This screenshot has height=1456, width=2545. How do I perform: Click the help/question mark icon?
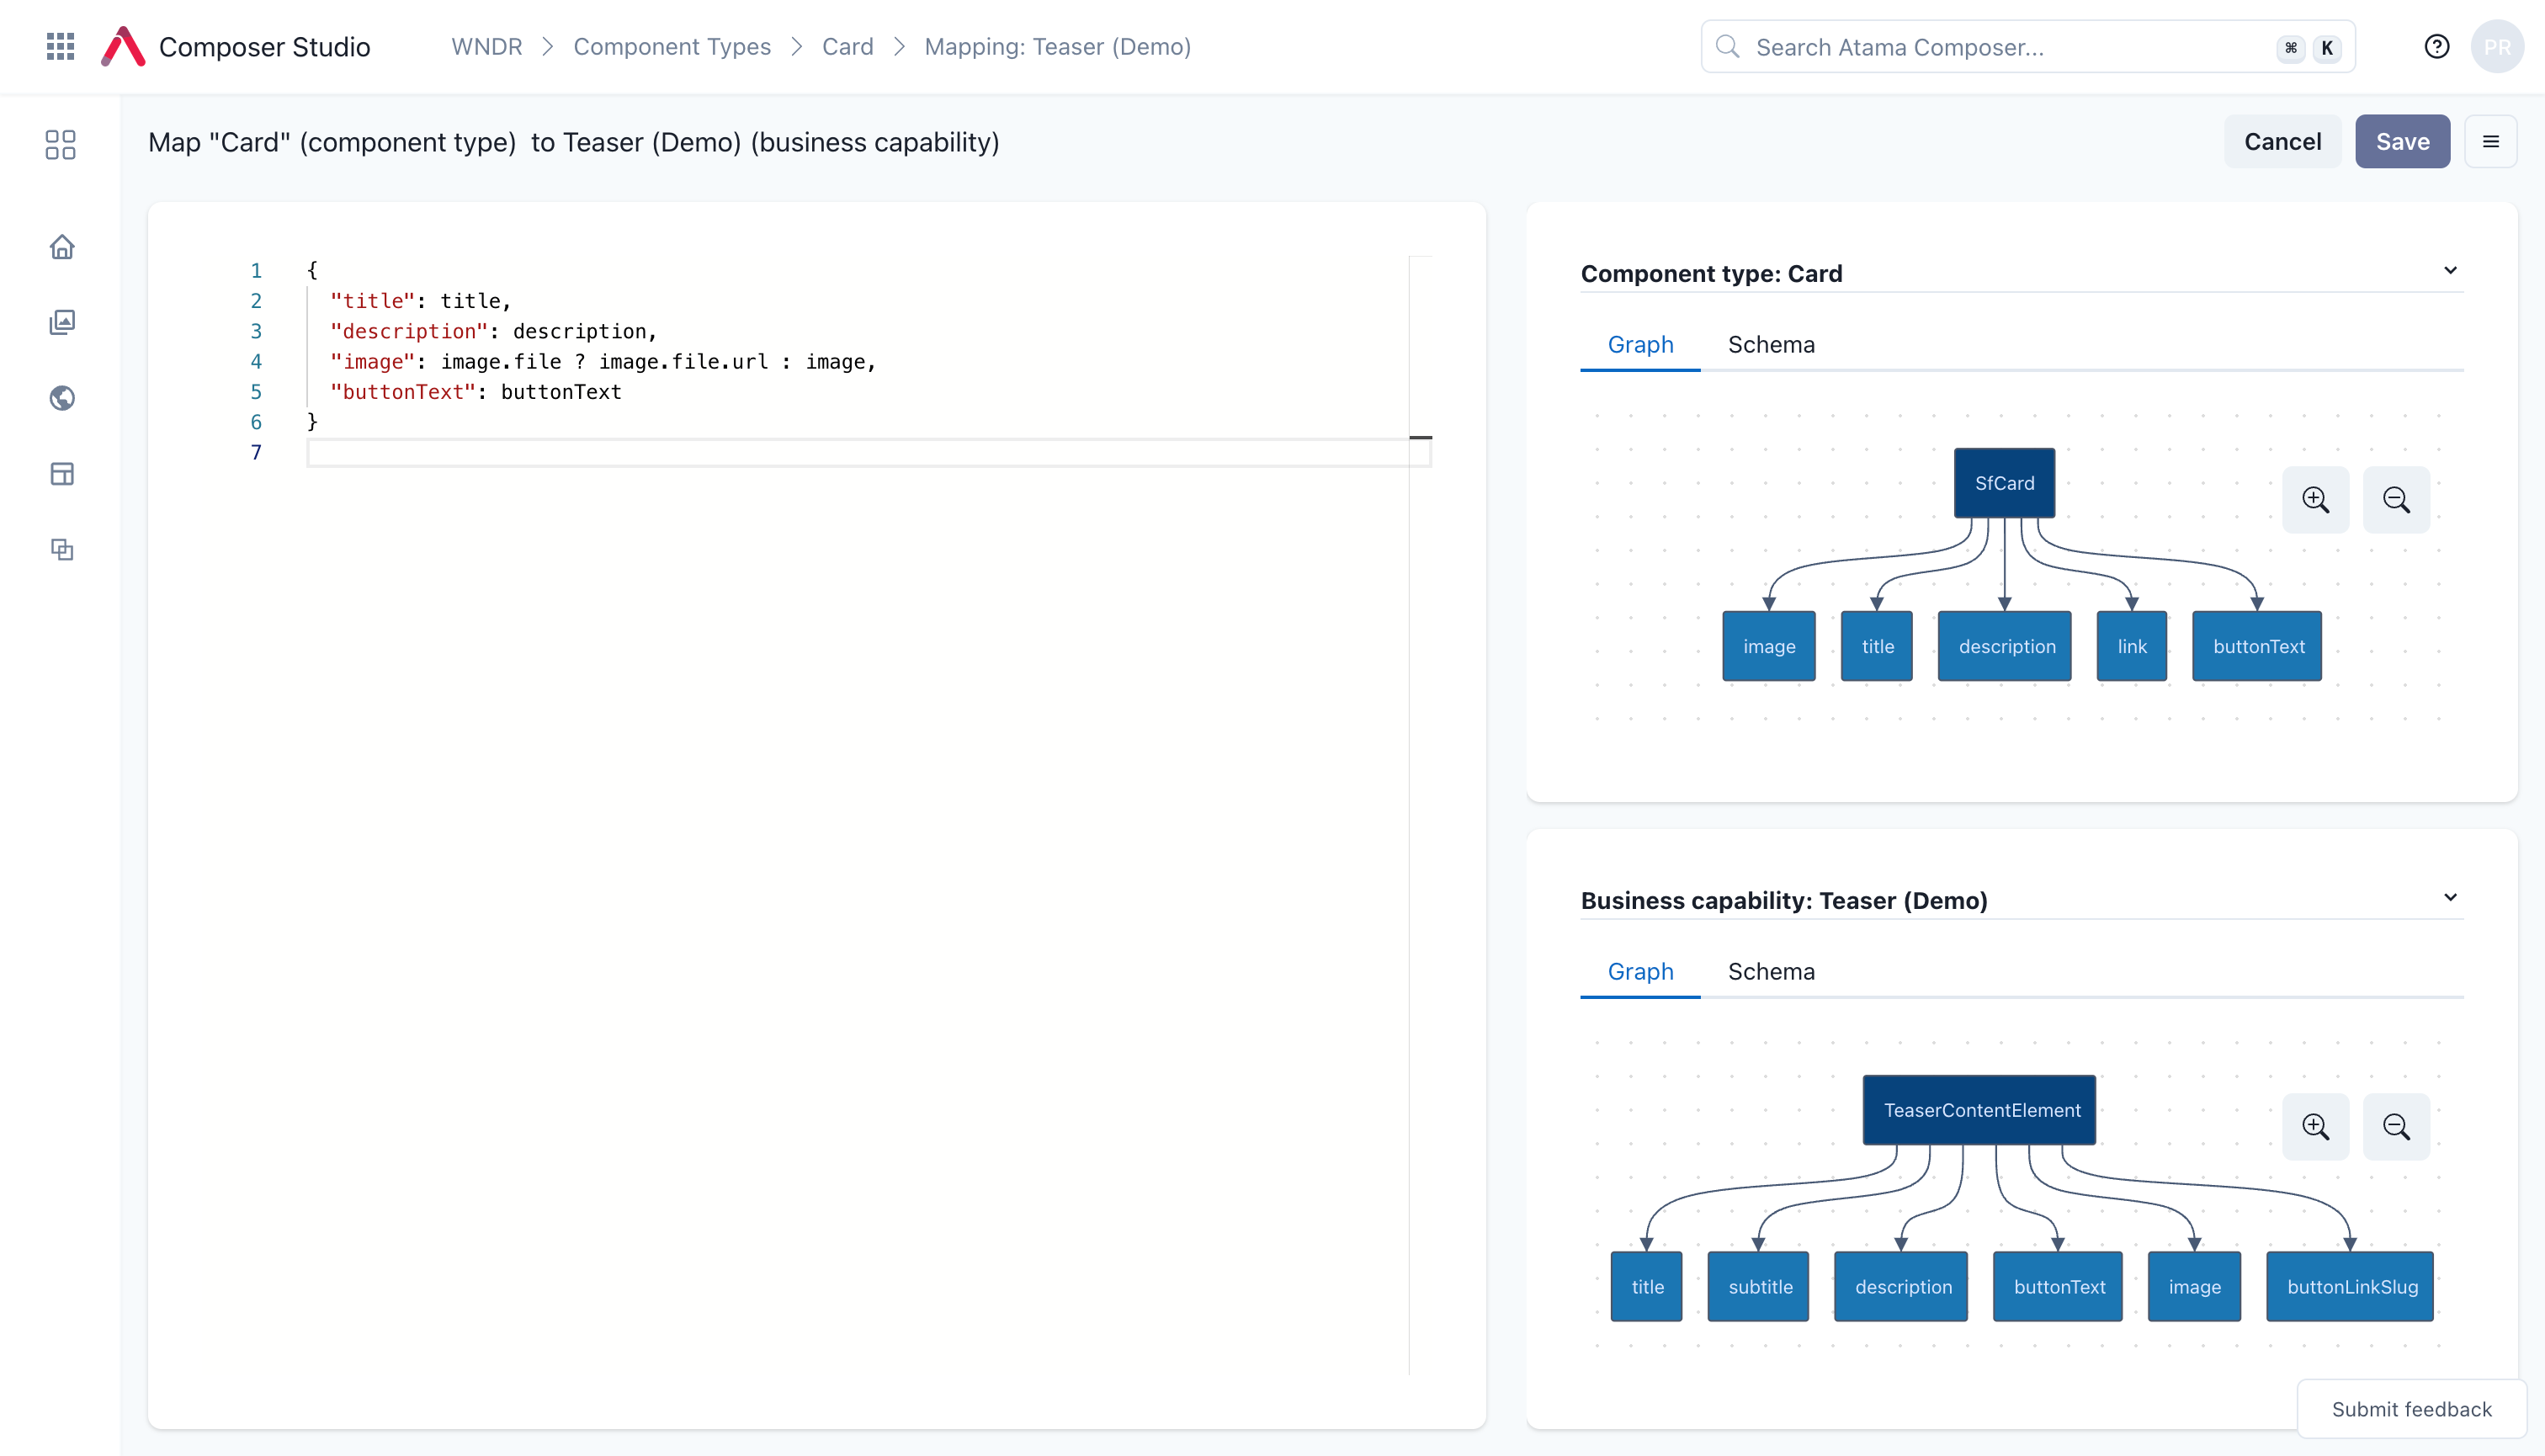click(2436, 47)
